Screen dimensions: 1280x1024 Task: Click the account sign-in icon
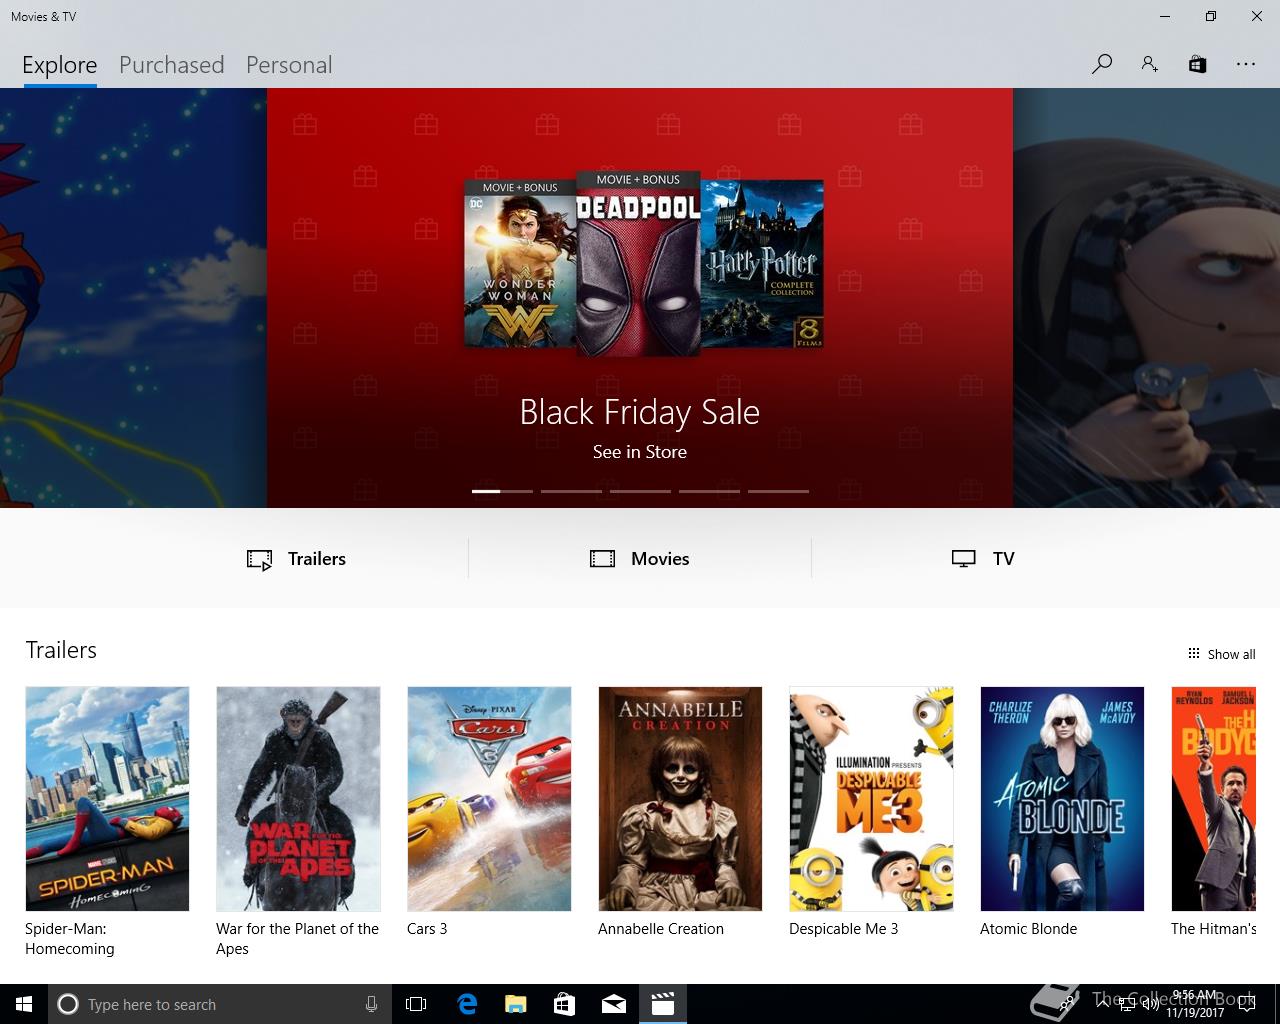point(1150,64)
